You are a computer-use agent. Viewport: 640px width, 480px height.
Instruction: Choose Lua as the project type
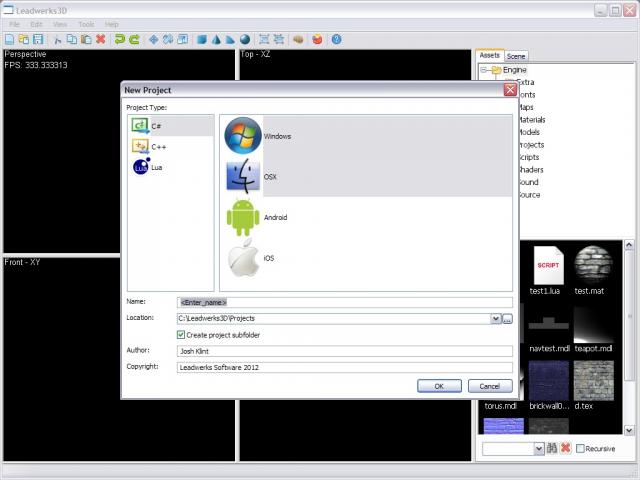pos(142,167)
